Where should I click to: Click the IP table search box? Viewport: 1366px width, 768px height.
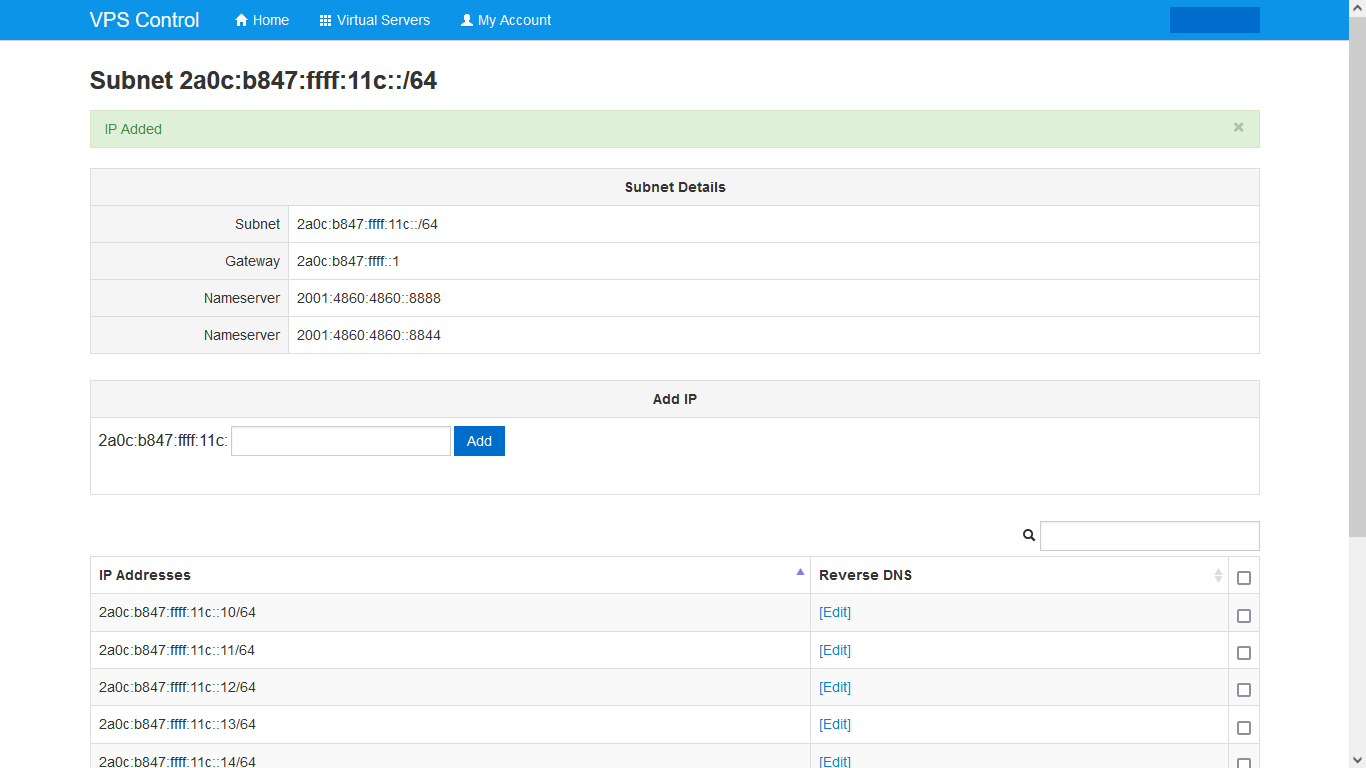click(1149, 536)
